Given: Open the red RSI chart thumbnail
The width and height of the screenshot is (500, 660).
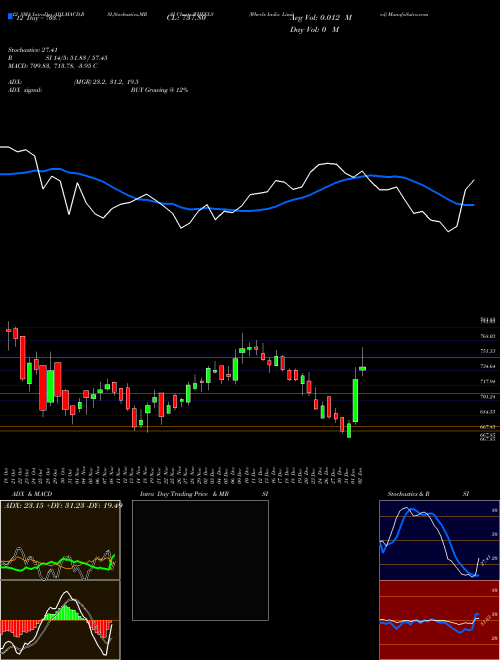Looking at the screenshot, I should 439,620.
